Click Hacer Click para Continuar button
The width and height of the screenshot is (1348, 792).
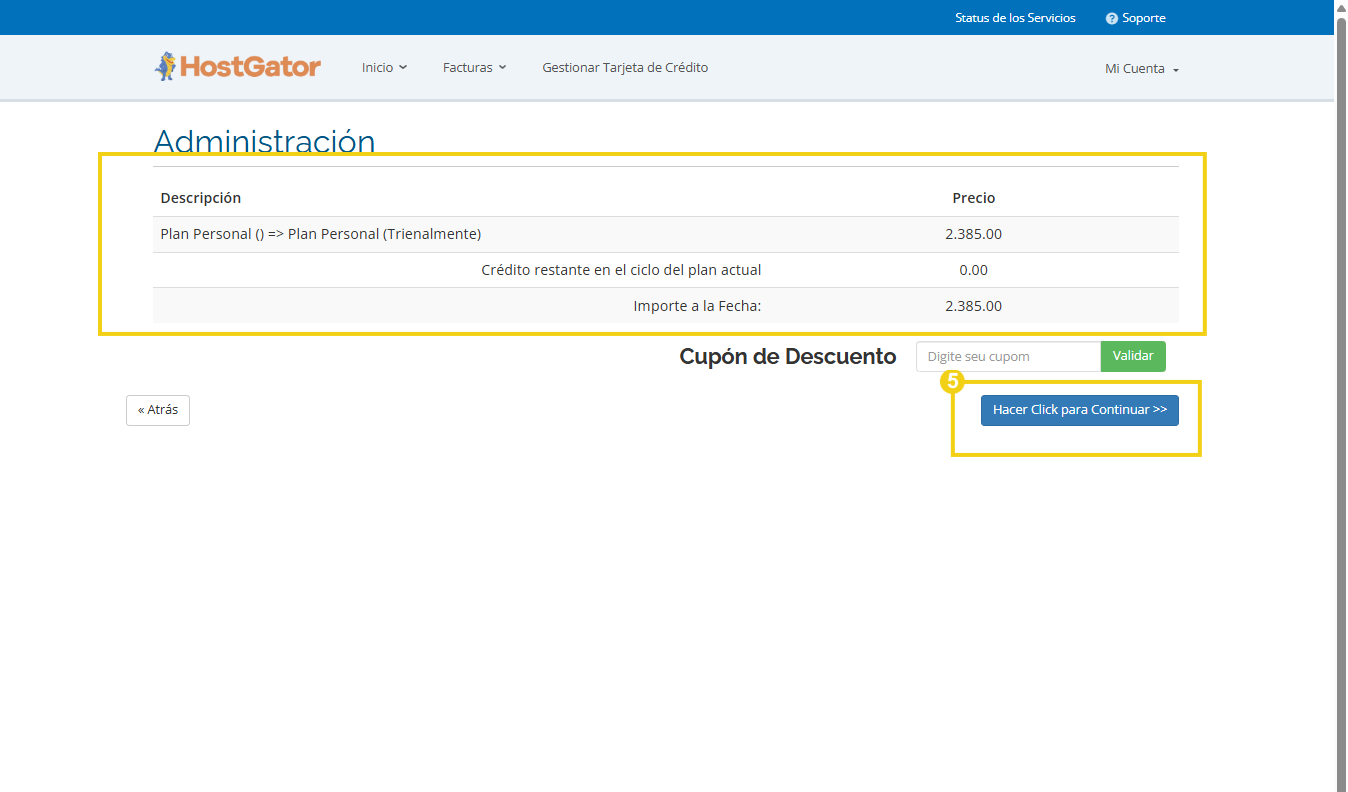(x=1079, y=410)
